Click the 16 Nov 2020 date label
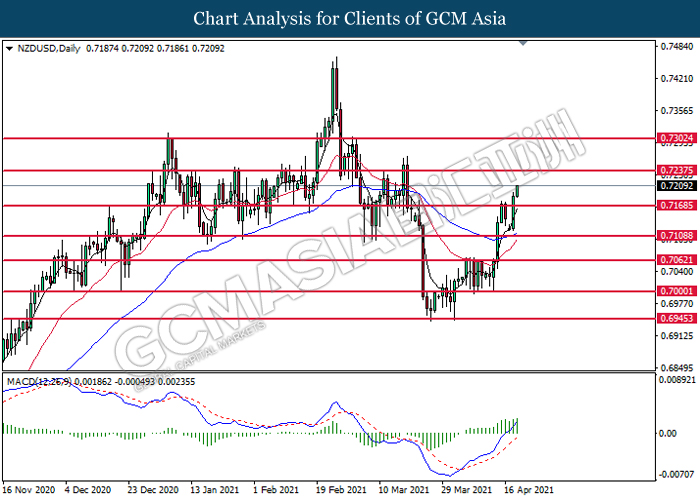This screenshot has width=700, height=500. coord(29,490)
